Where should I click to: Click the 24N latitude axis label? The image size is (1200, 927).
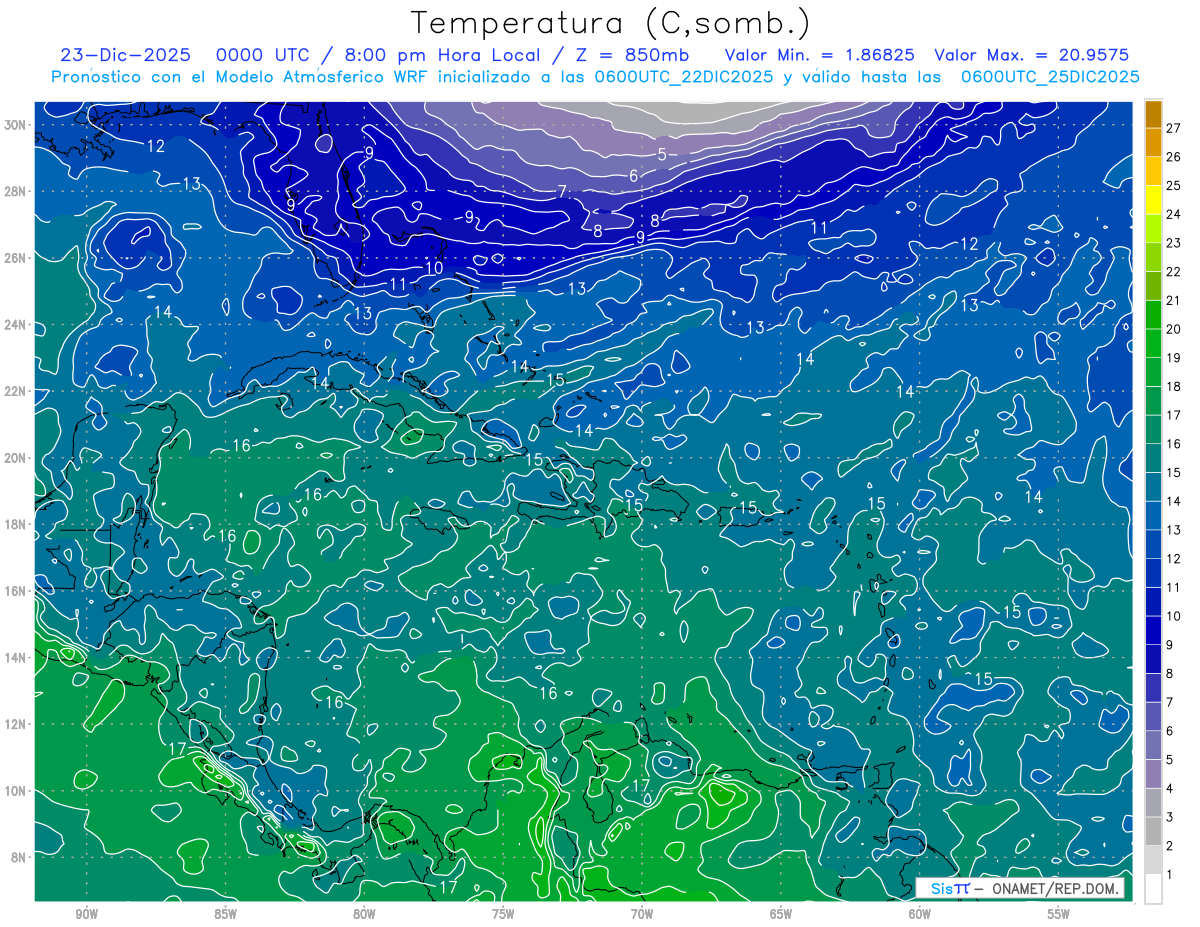click(17, 324)
